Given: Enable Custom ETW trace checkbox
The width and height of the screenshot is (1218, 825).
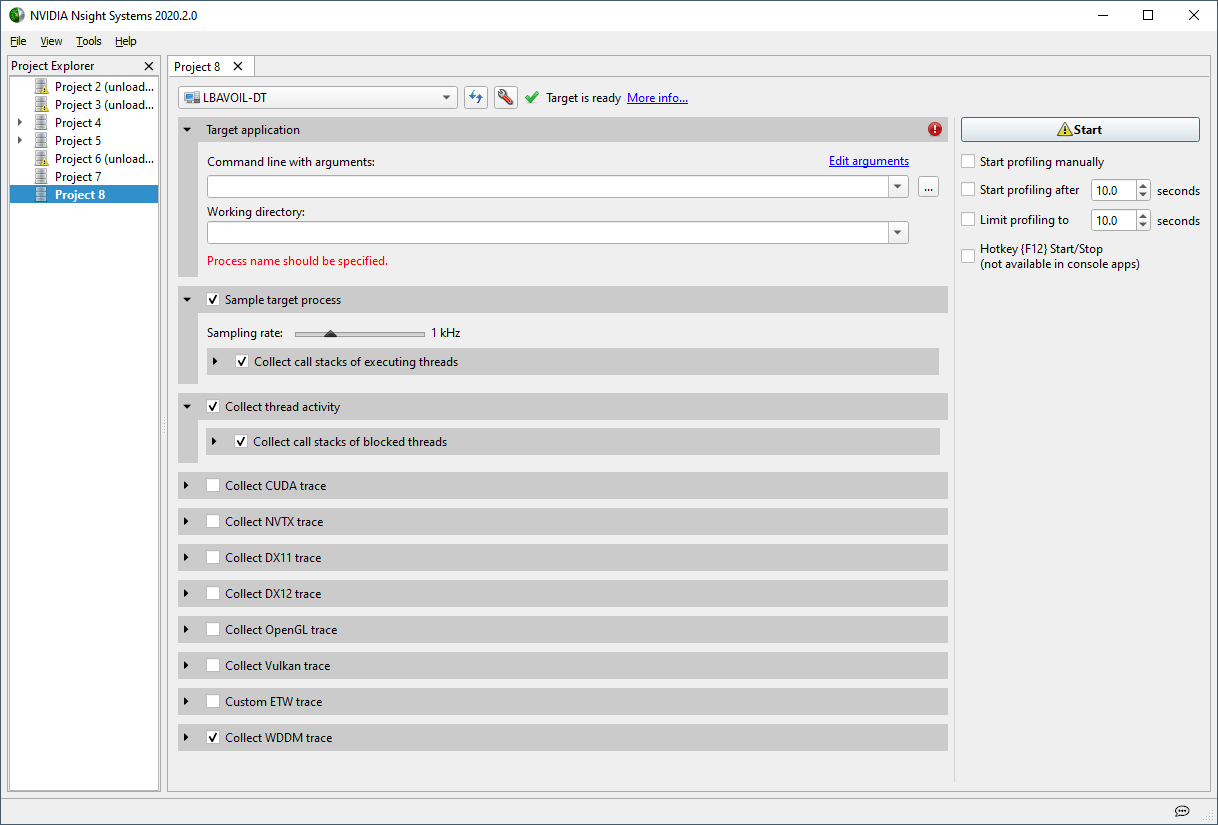Looking at the screenshot, I should 213,702.
